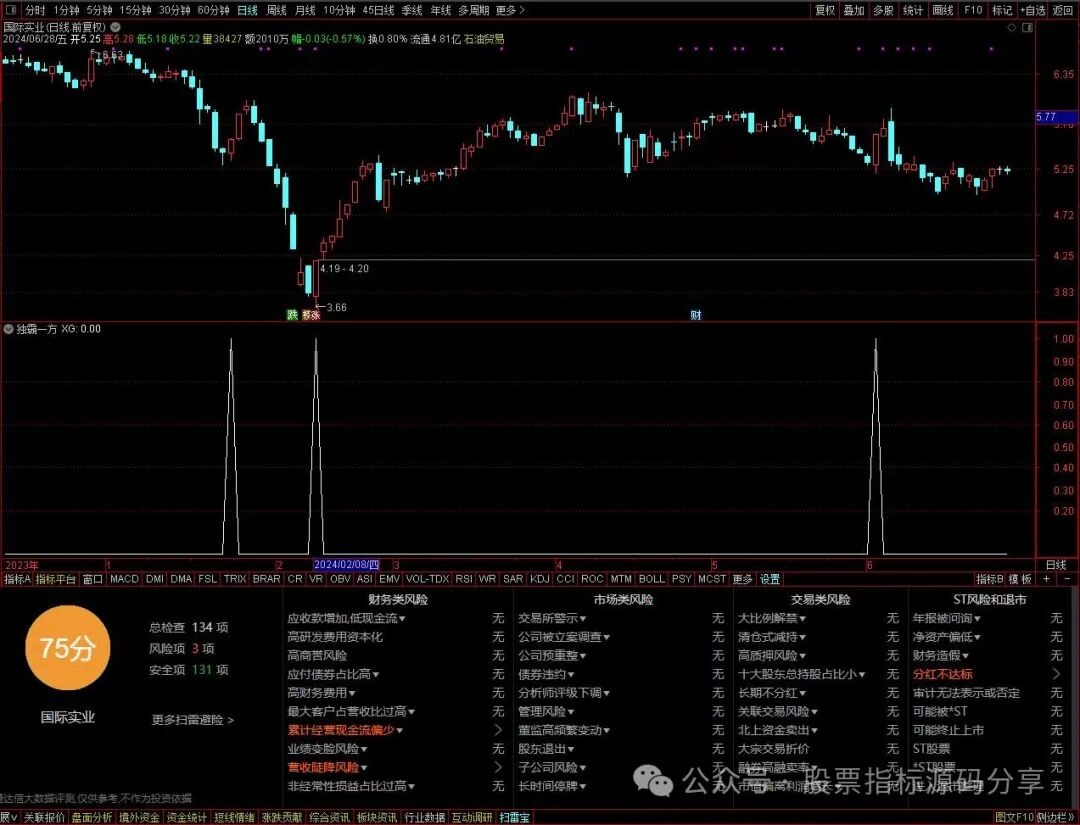Switch to 60分钟 period
This screenshot has height=825, width=1080.
point(213,10)
